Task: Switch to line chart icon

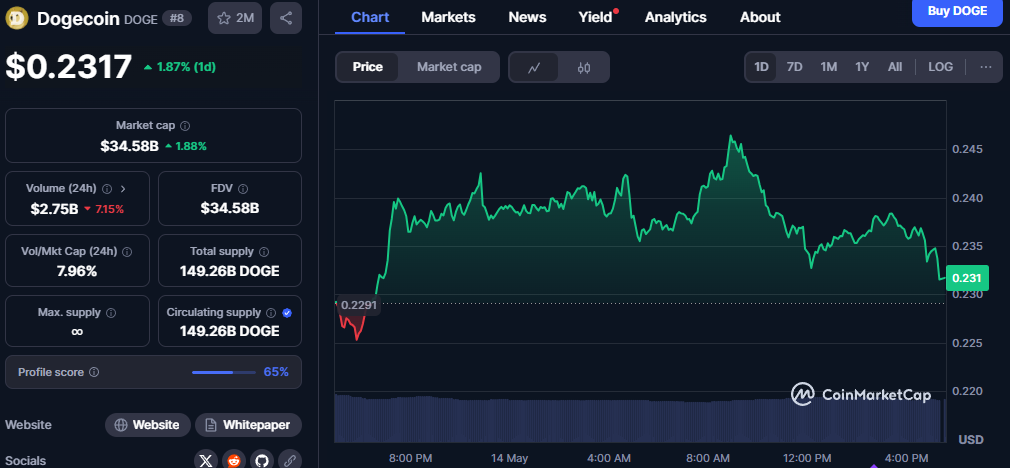Action: (534, 67)
